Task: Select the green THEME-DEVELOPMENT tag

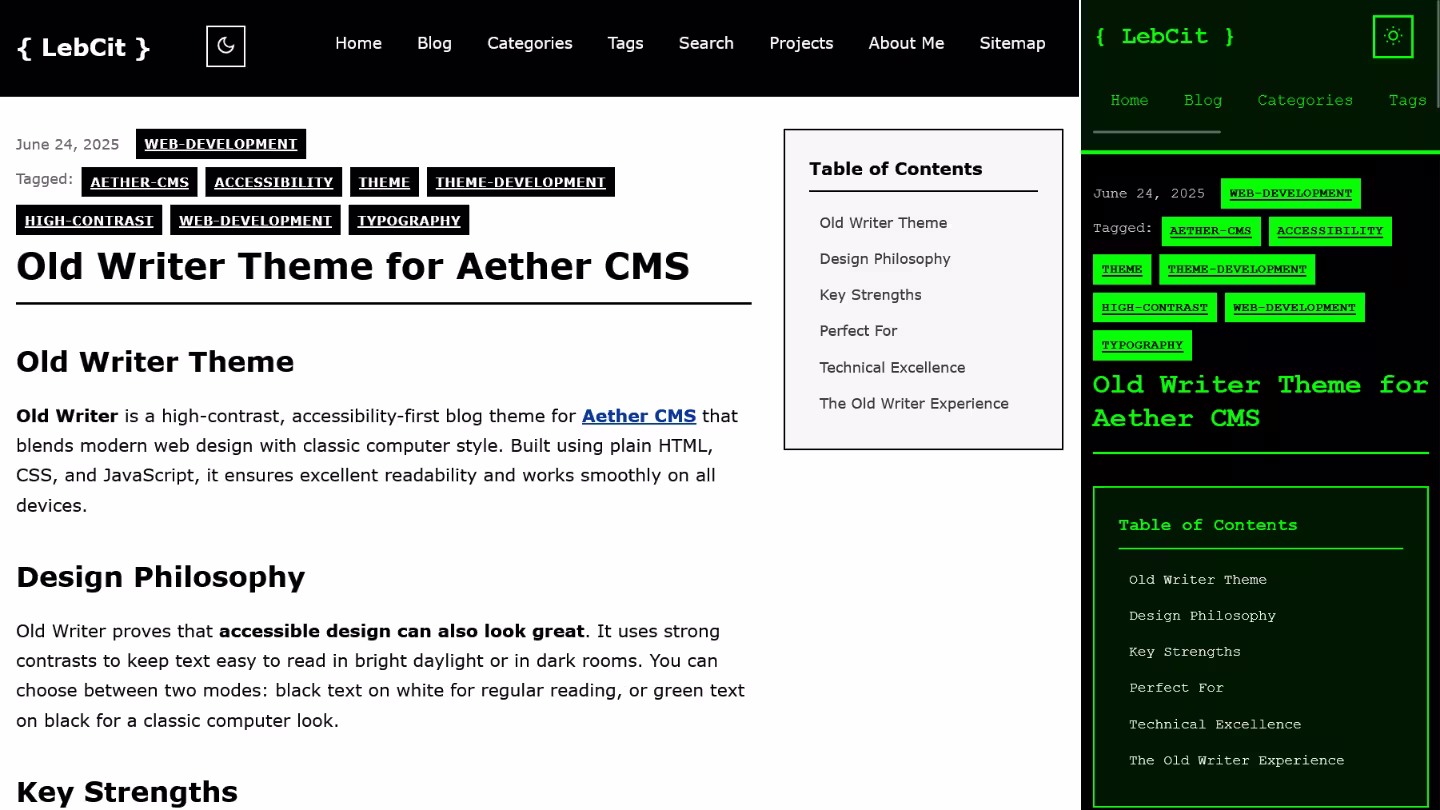Action: tap(1237, 269)
